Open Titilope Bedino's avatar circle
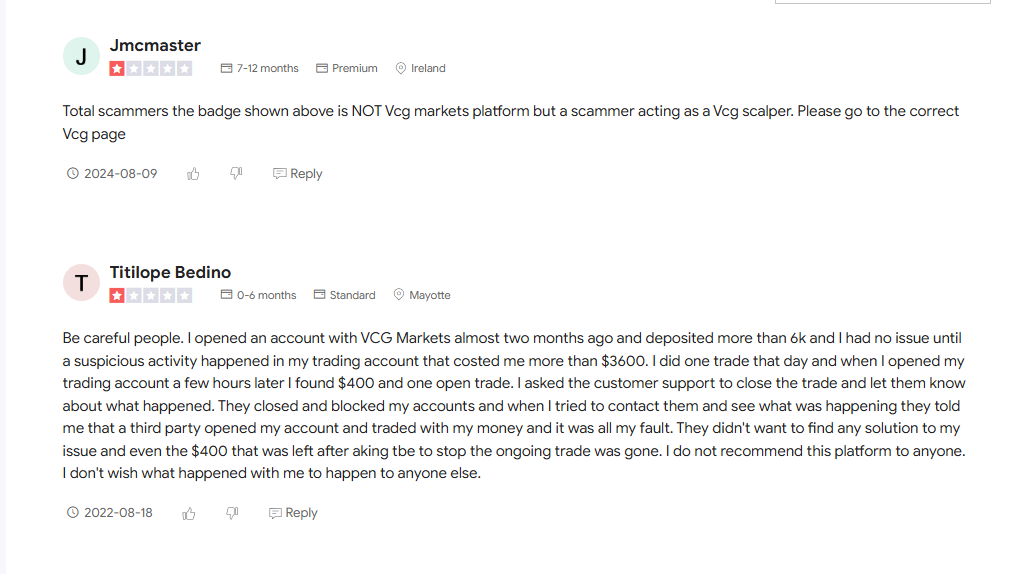The height and width of the screenshot is (574, 1011). [81, 282]
